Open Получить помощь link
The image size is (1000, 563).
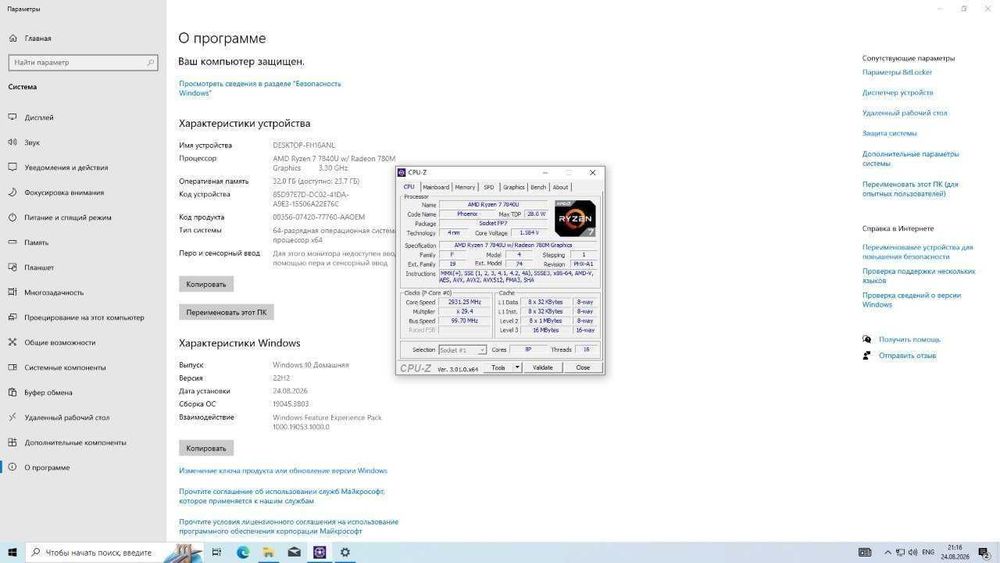click(x=909, y=339)
